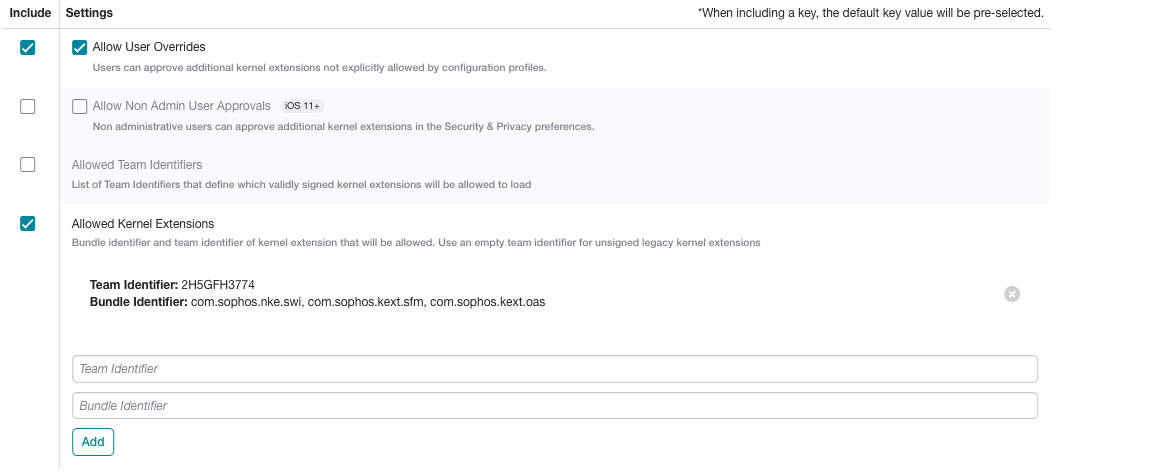Viewport: 1150px width, 474px height.
Task: Select the Allowed Team Identifiers heading
Action: coord(136,164)
